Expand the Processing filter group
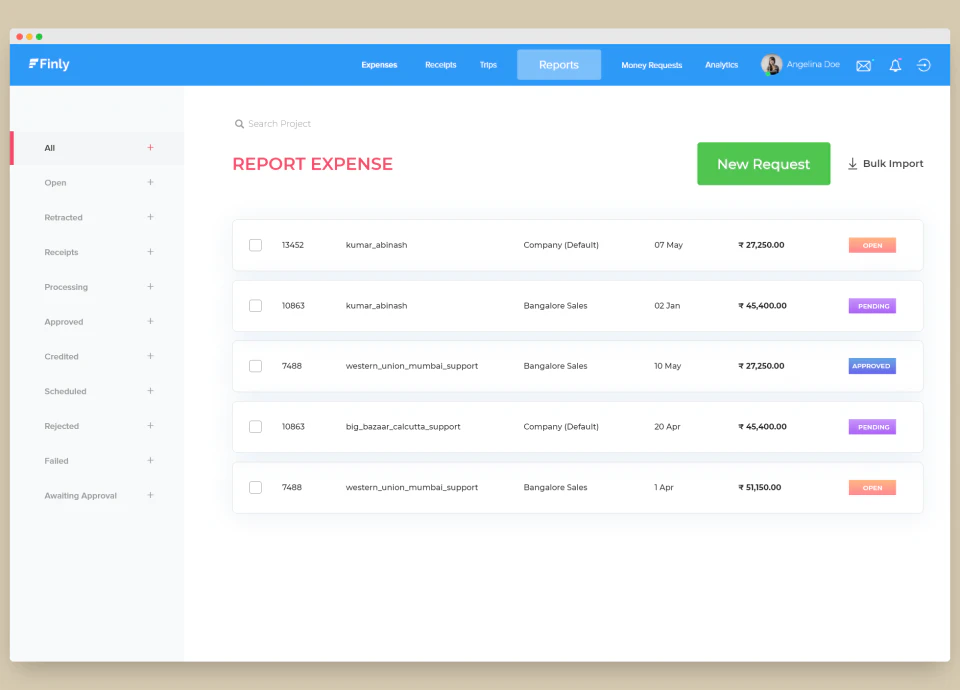This screenshot has height=690, width=960. 150,287
